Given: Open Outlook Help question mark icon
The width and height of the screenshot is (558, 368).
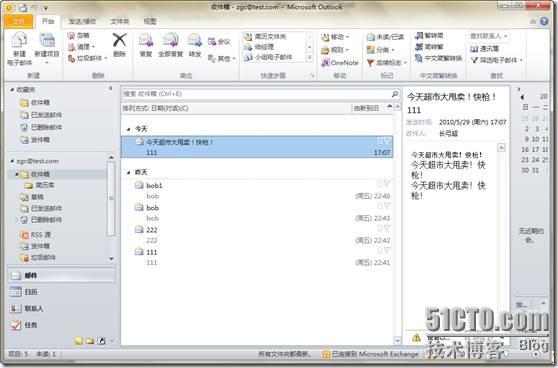Looking at the screenshot, I should point(544,21).
